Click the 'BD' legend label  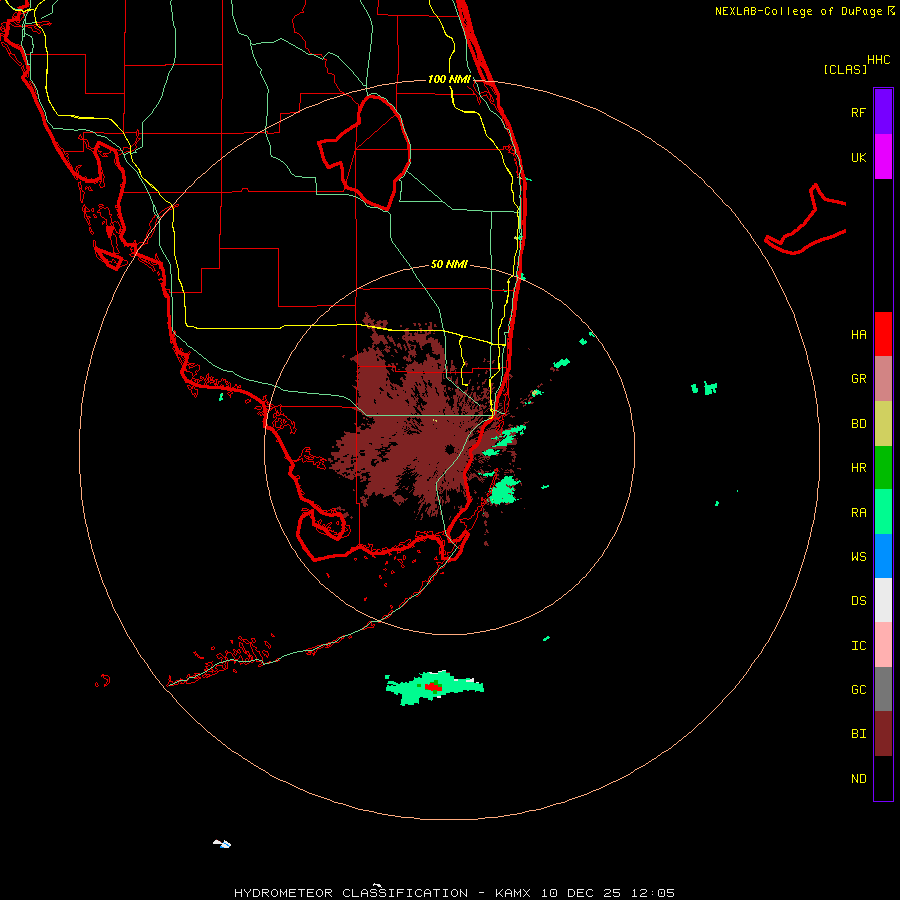coord(858,424)
